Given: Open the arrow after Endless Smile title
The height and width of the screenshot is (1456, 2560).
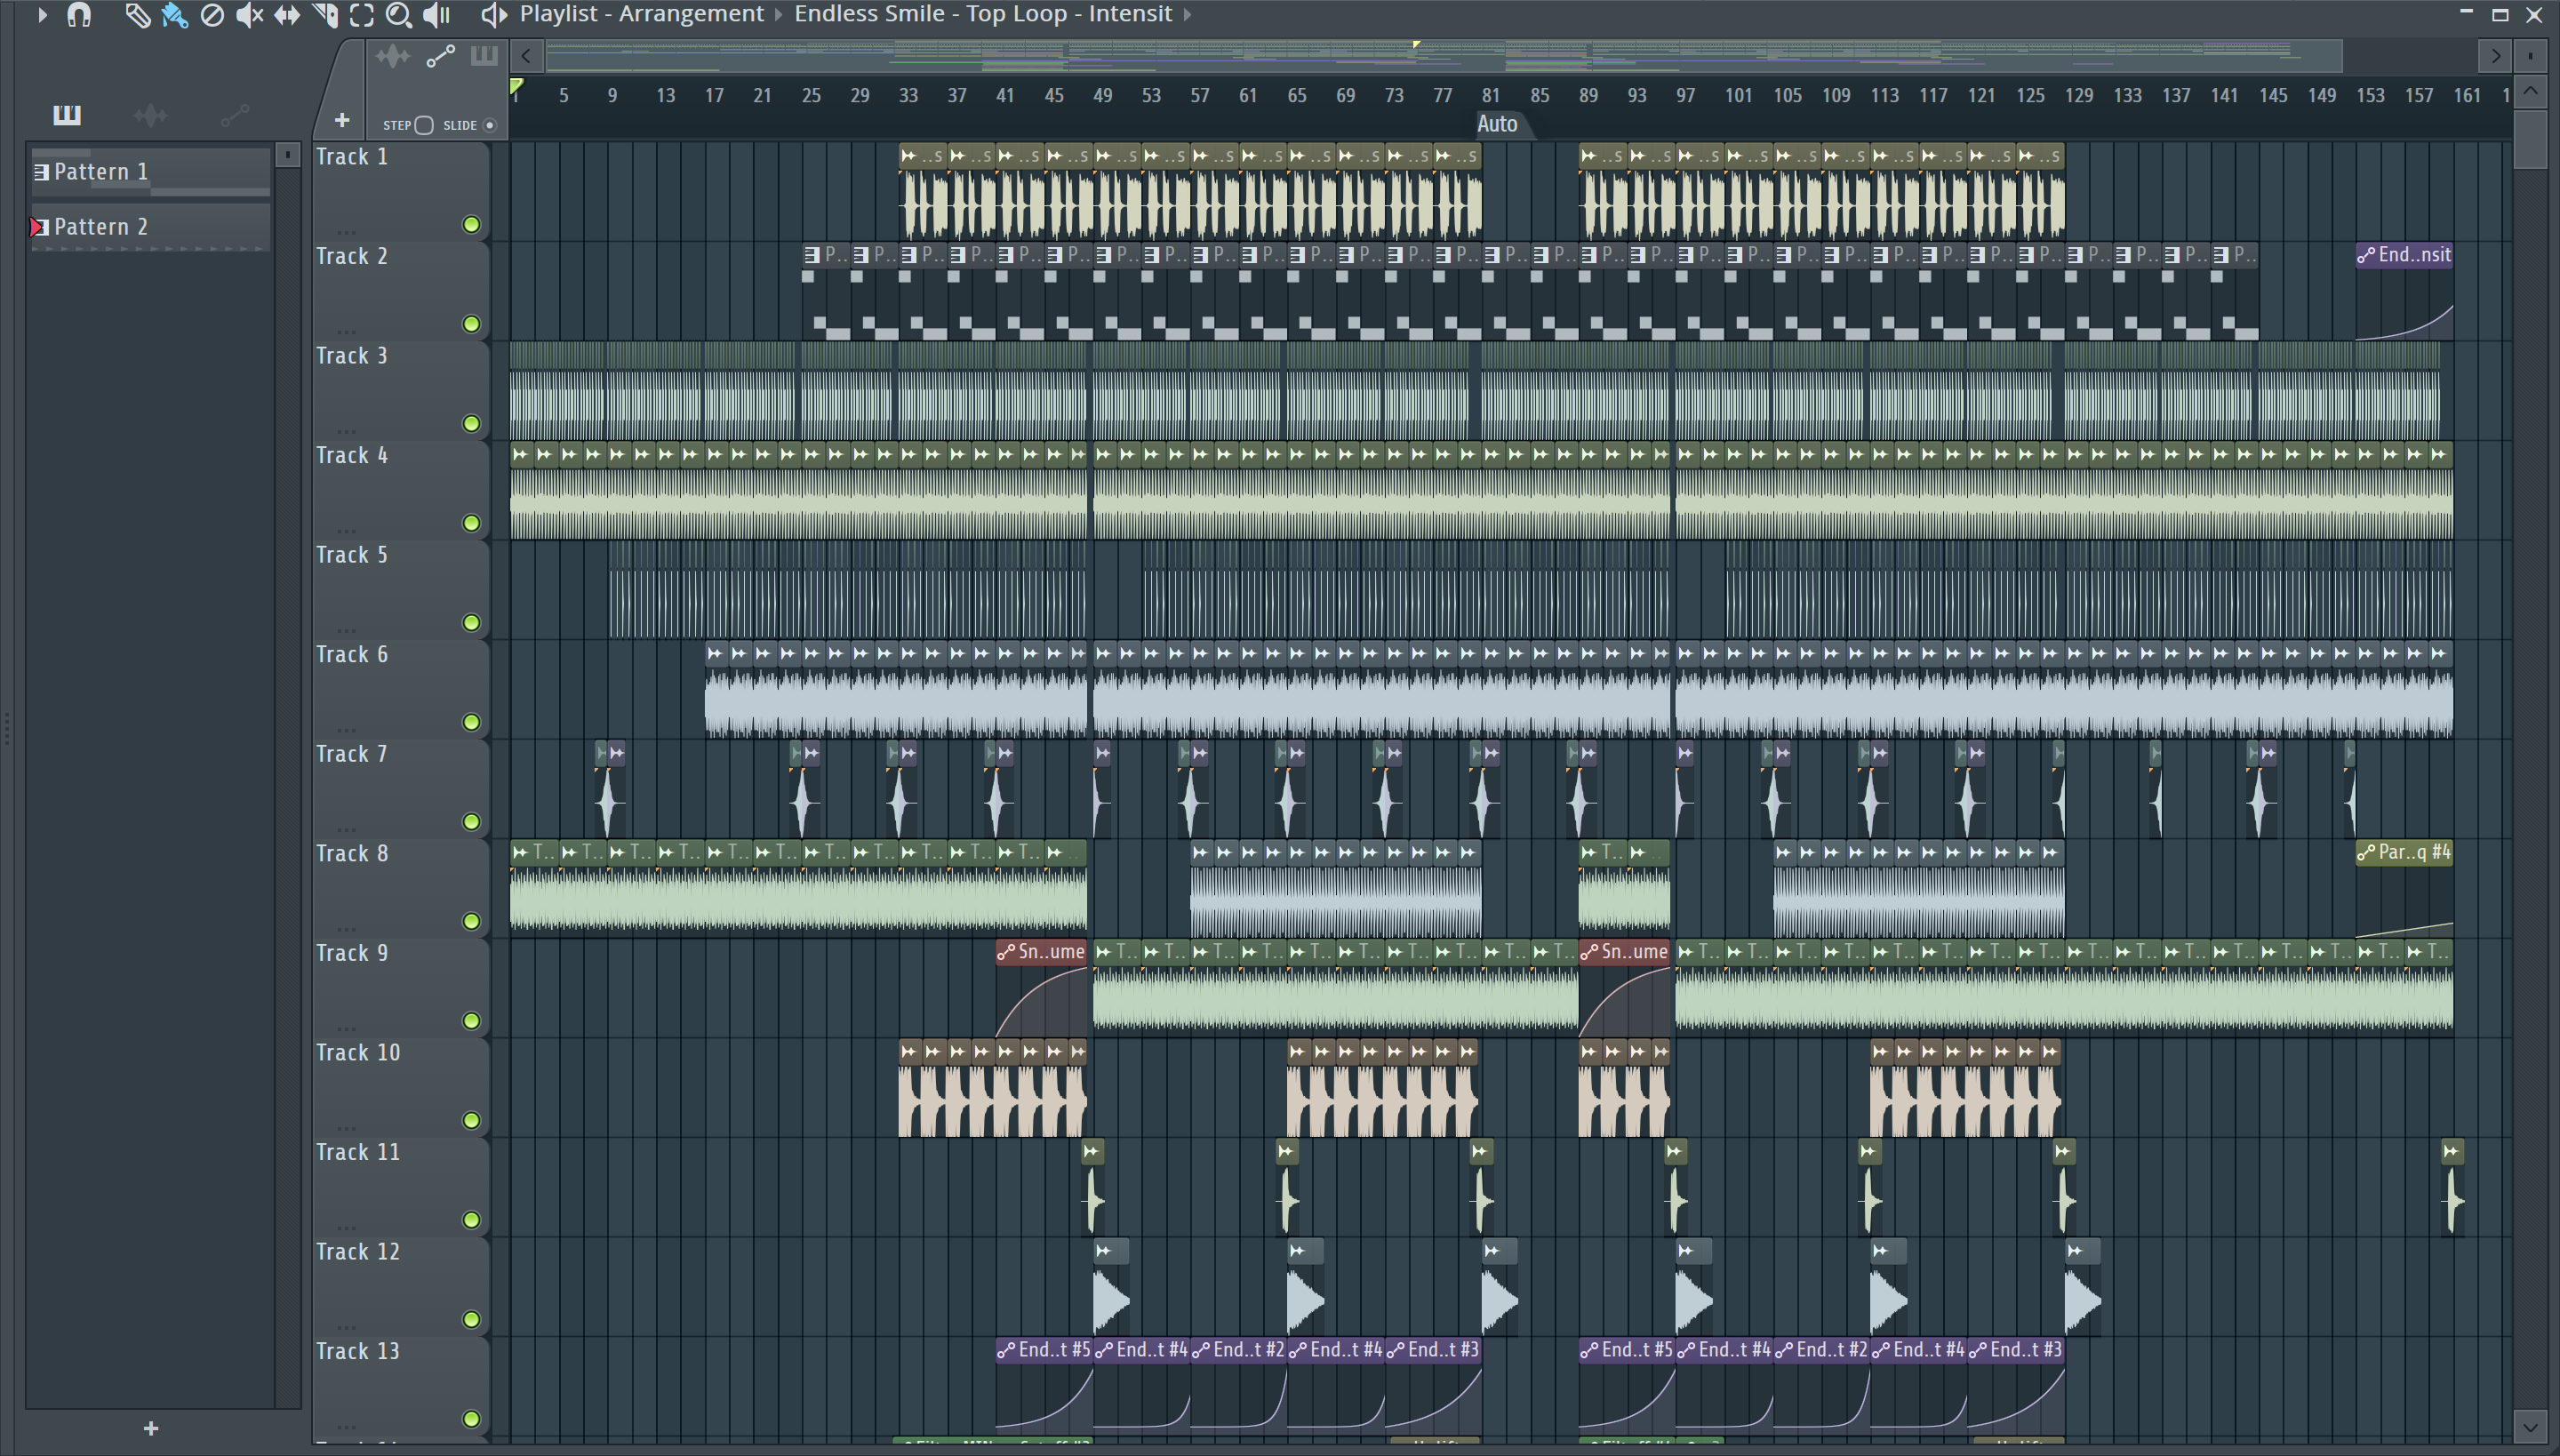Looking at the screenshot, I should click(1187, 14).
